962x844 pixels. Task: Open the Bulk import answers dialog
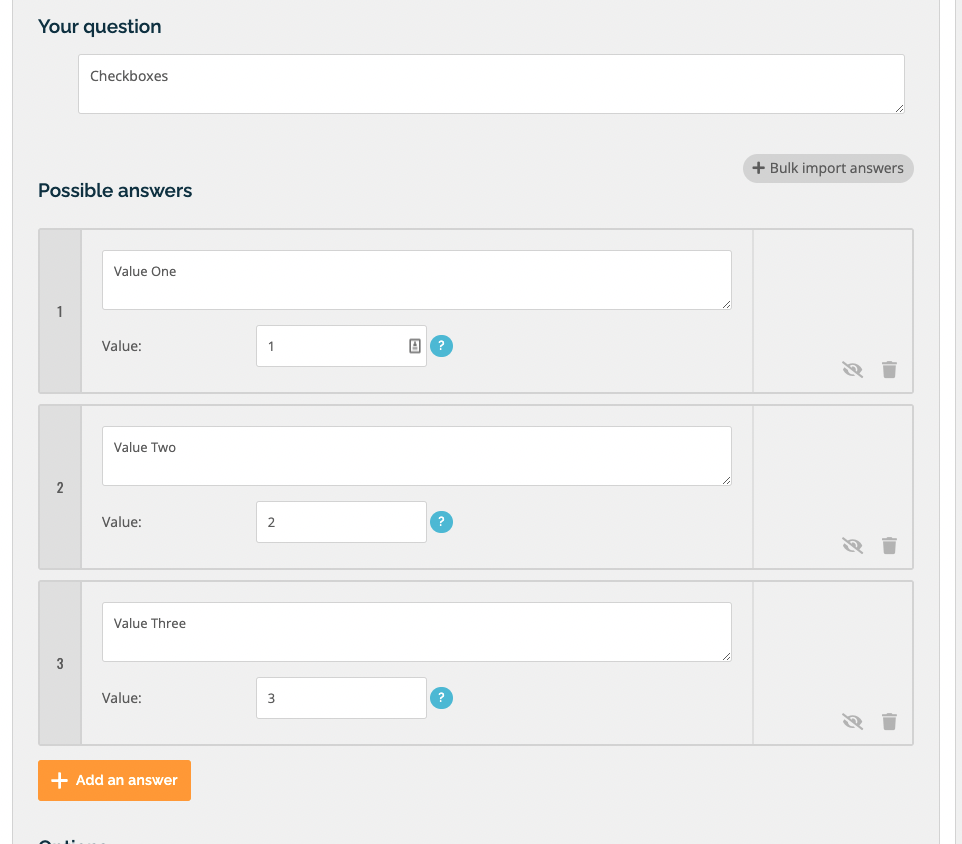point(827,168)
